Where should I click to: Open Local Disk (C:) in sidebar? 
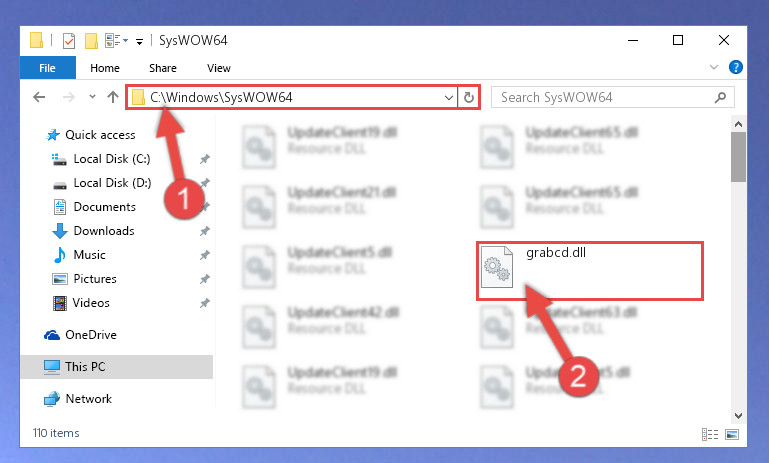click(x=111, y=159)
